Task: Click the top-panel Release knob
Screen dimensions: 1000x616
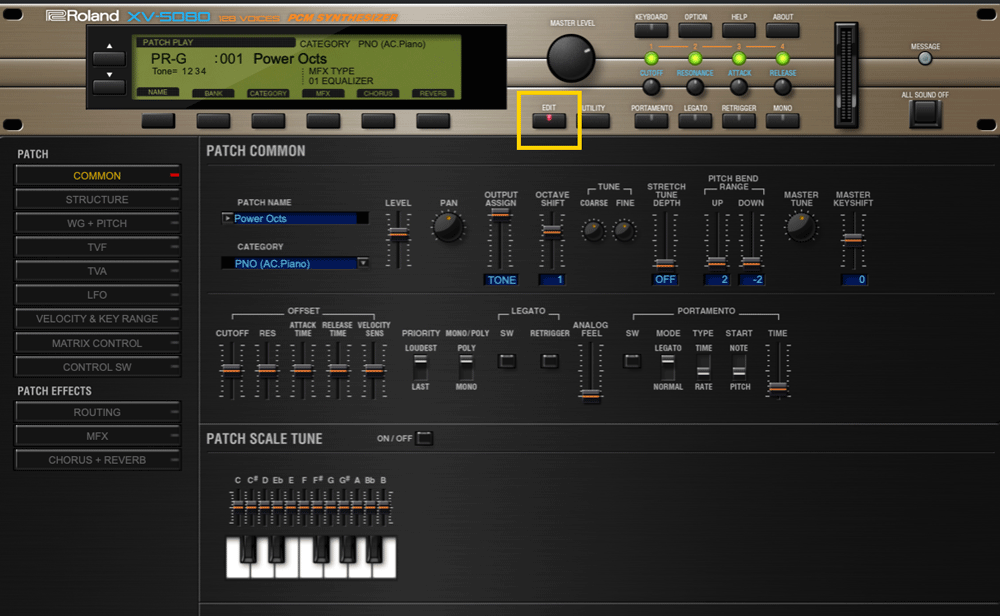Action: coord(783,87)
